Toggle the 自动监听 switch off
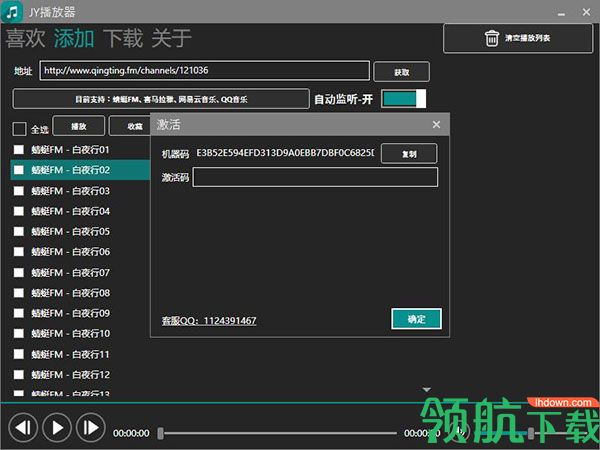The width and height of the screenshot is (600, 450). 404,99
